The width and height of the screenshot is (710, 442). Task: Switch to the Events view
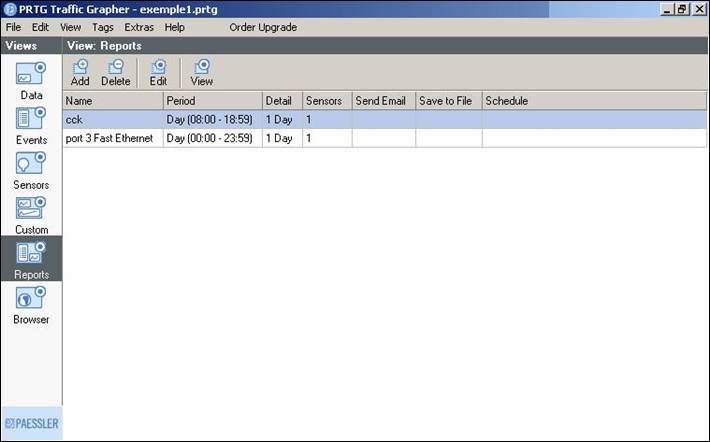click(x=31, y=124)
